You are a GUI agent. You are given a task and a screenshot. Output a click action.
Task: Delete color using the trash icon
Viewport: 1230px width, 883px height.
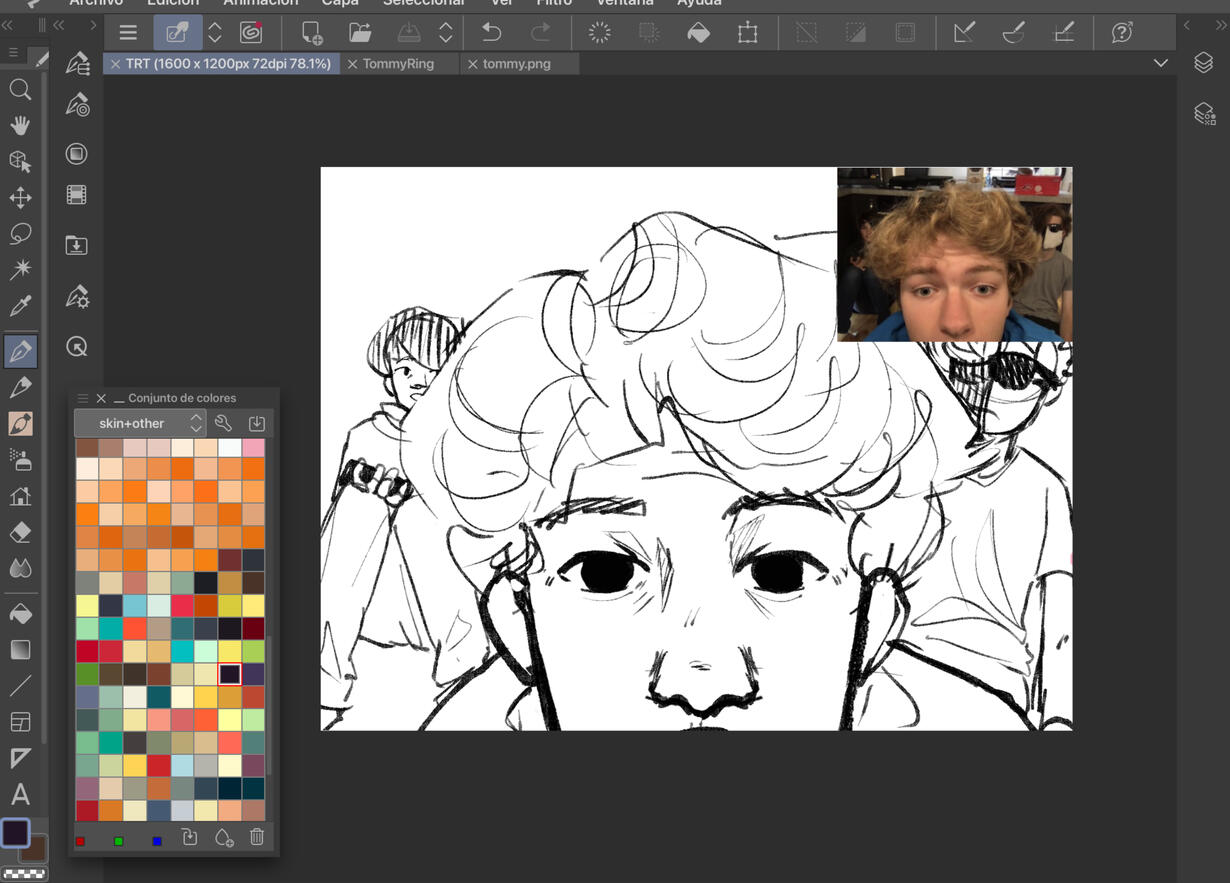click(257, 838)
